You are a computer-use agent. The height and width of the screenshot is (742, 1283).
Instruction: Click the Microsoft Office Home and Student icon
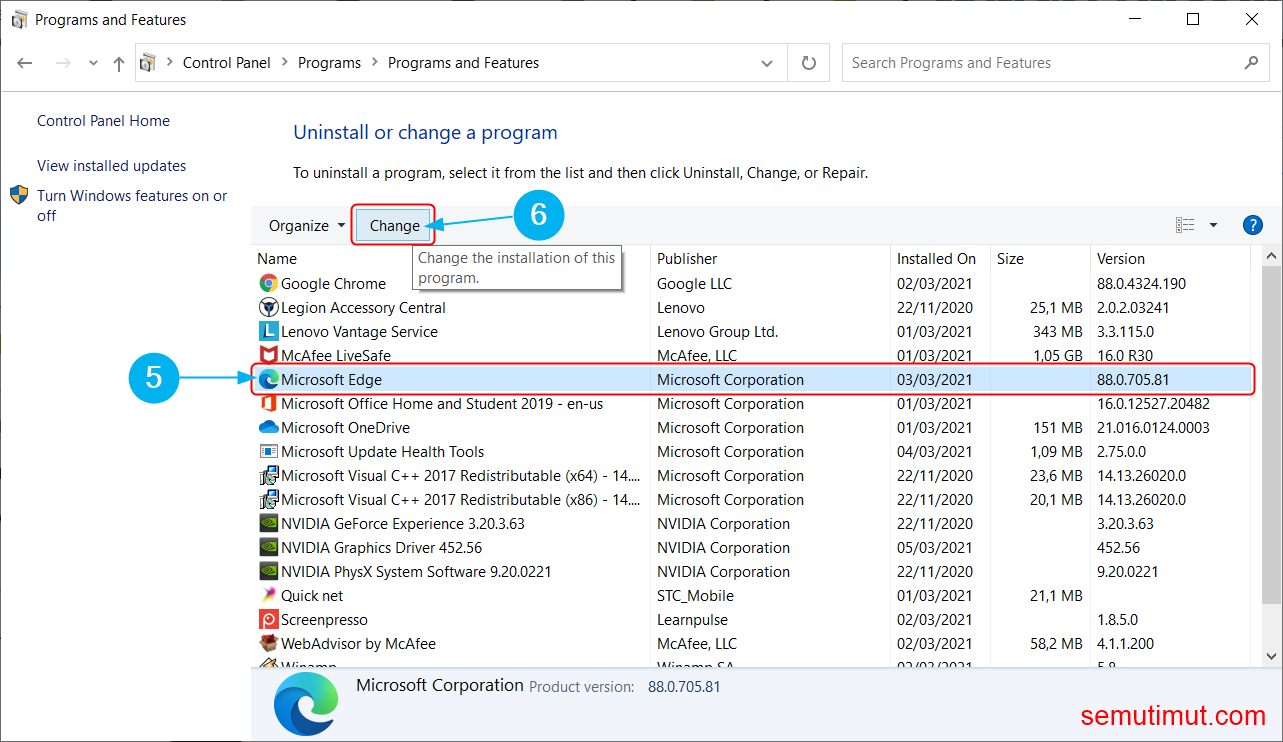pyautogui.click(x=268, y=404)
